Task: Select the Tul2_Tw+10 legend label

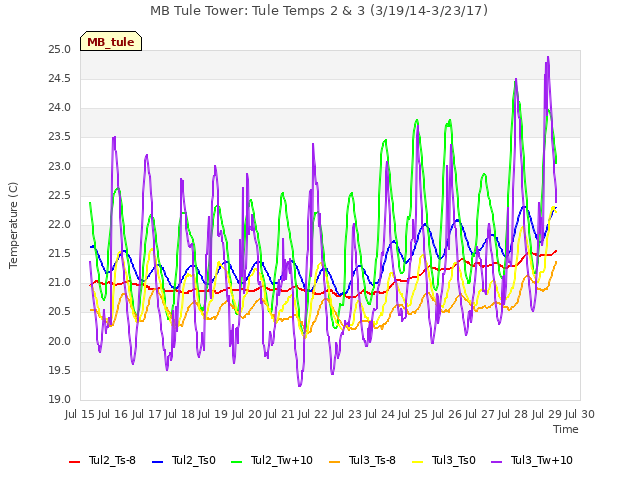Action: (282, 461)
